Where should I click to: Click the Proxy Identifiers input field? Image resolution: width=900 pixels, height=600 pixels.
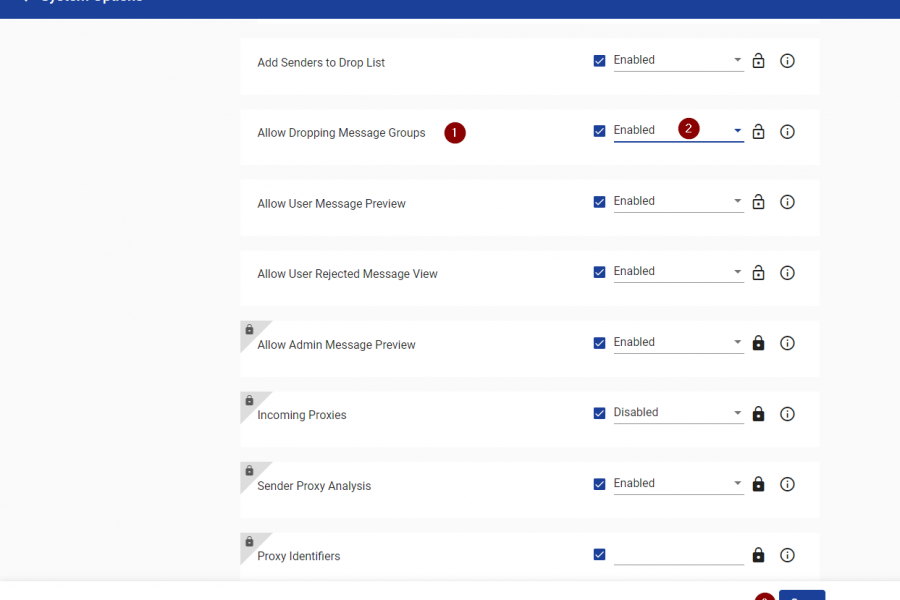tap(678, 555)
